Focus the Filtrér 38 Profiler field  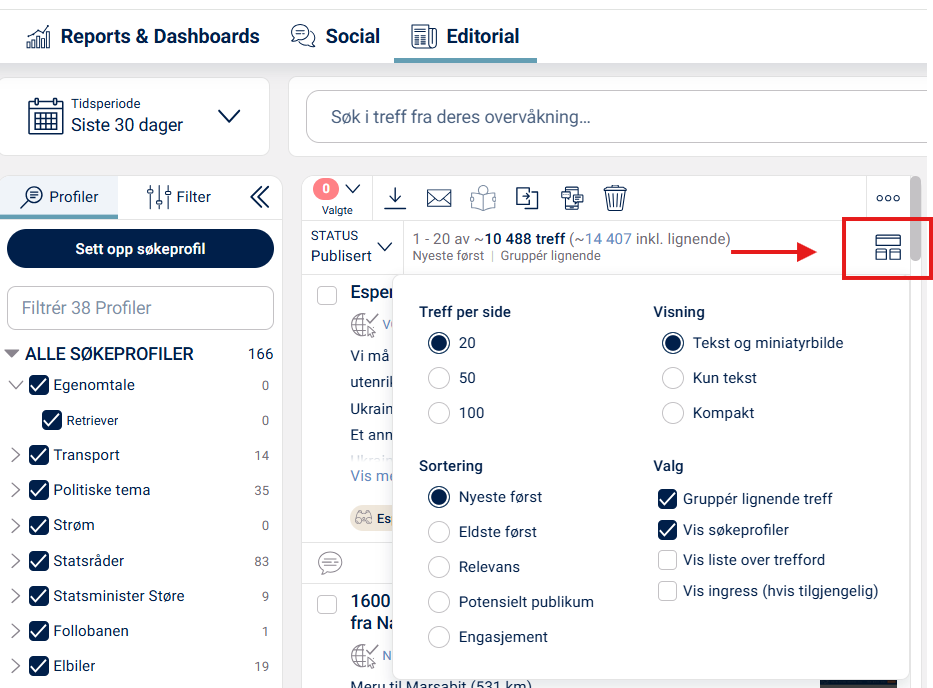pyautogui.click(x=140, y=308)
